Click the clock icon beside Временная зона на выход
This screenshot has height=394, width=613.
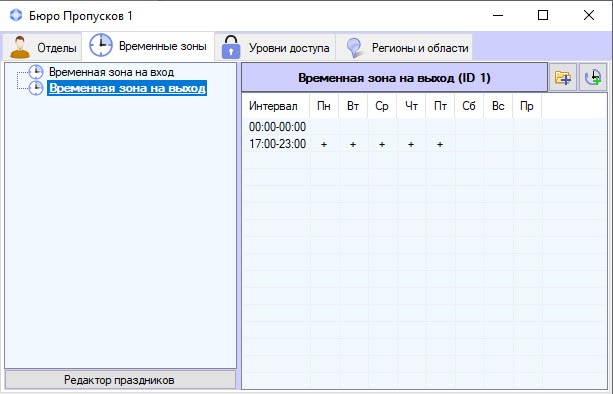pyautogui.click(x=36, y=88)
